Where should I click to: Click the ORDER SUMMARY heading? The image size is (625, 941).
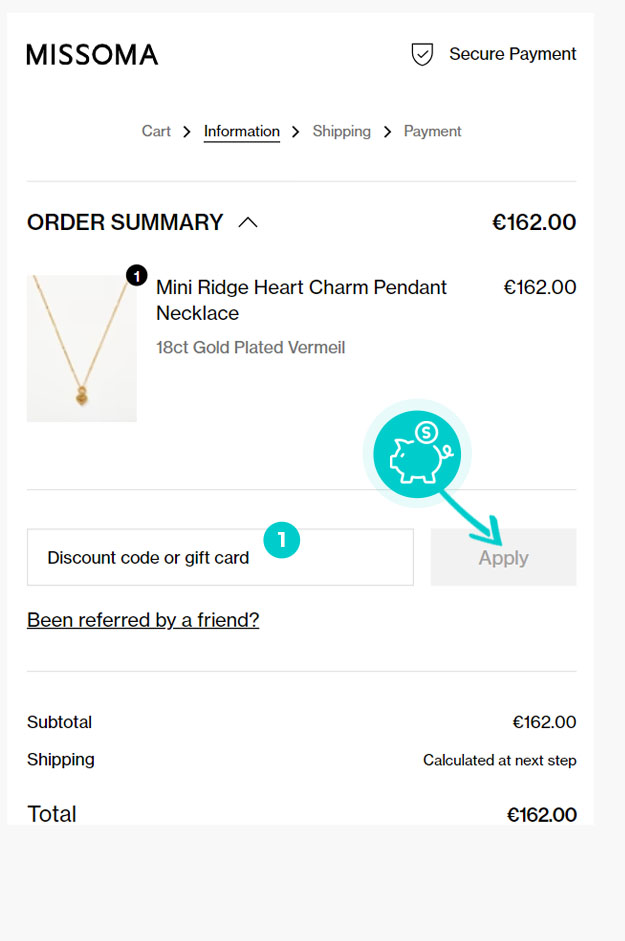pyautogui.click(x=125, y=222)
